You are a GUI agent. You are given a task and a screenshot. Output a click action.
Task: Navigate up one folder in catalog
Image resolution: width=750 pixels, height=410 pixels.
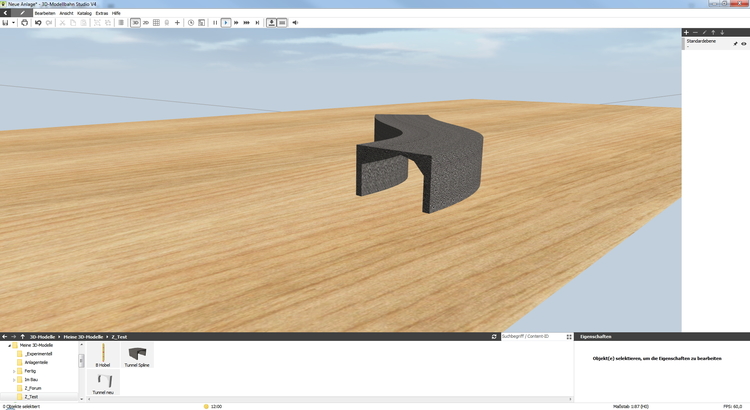point(22,337)
